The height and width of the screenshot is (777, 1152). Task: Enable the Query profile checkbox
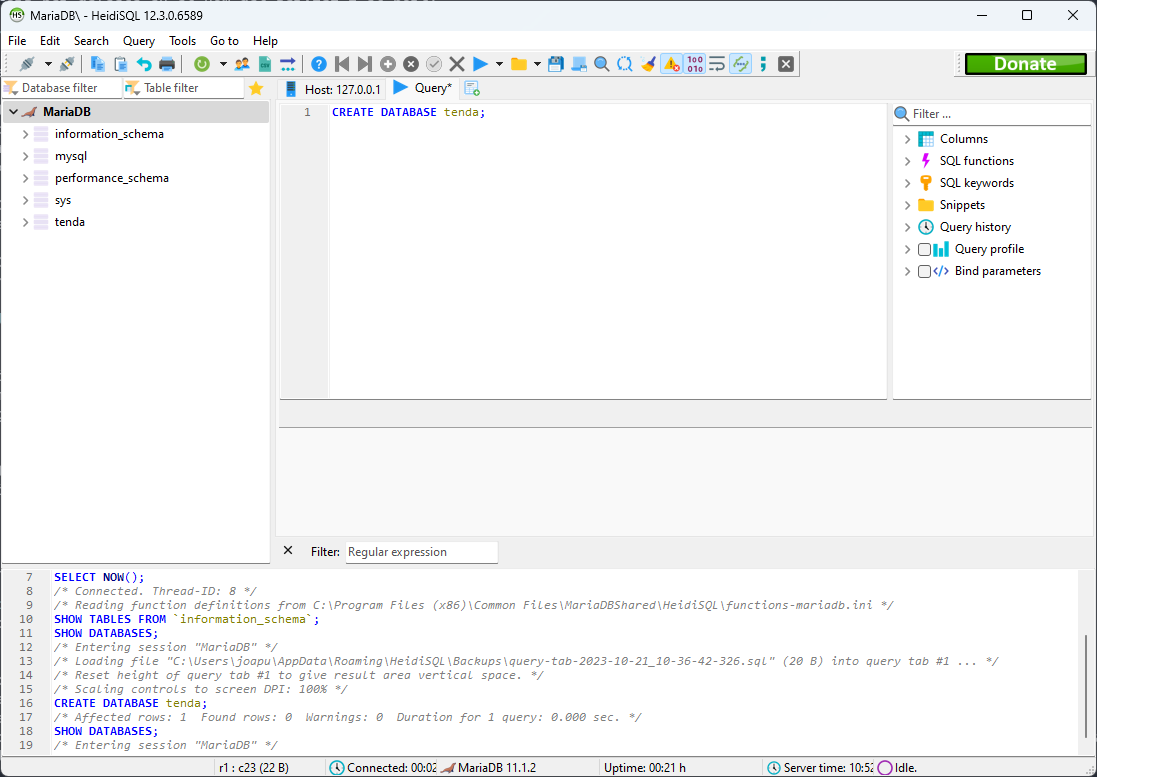(x=924, y=249)
